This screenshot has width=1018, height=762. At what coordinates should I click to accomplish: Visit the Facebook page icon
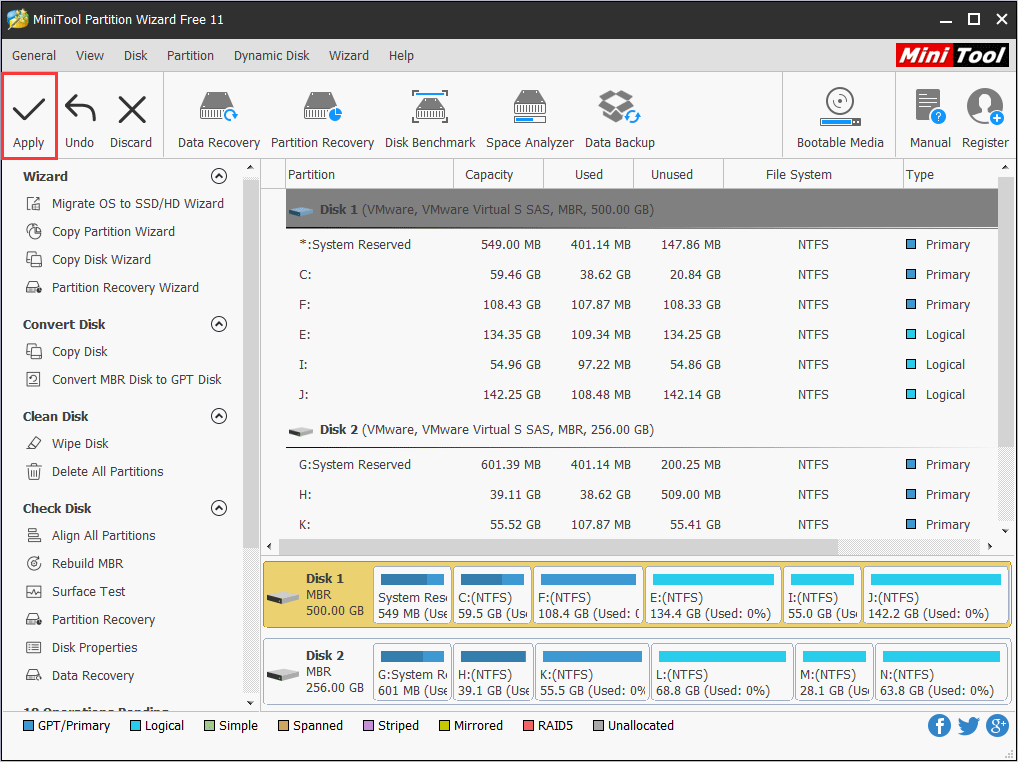[939, 726]
